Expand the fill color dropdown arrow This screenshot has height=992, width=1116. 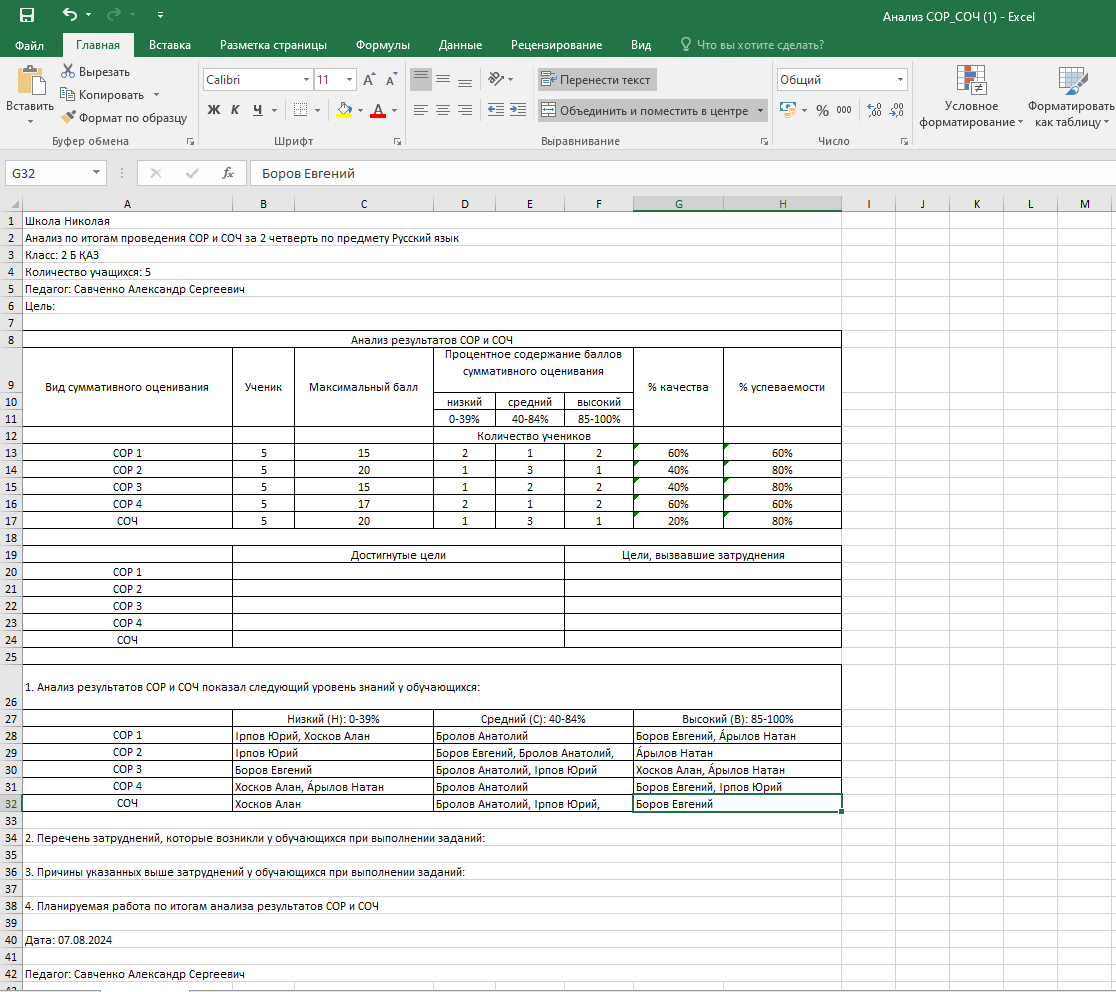(360, 110)
